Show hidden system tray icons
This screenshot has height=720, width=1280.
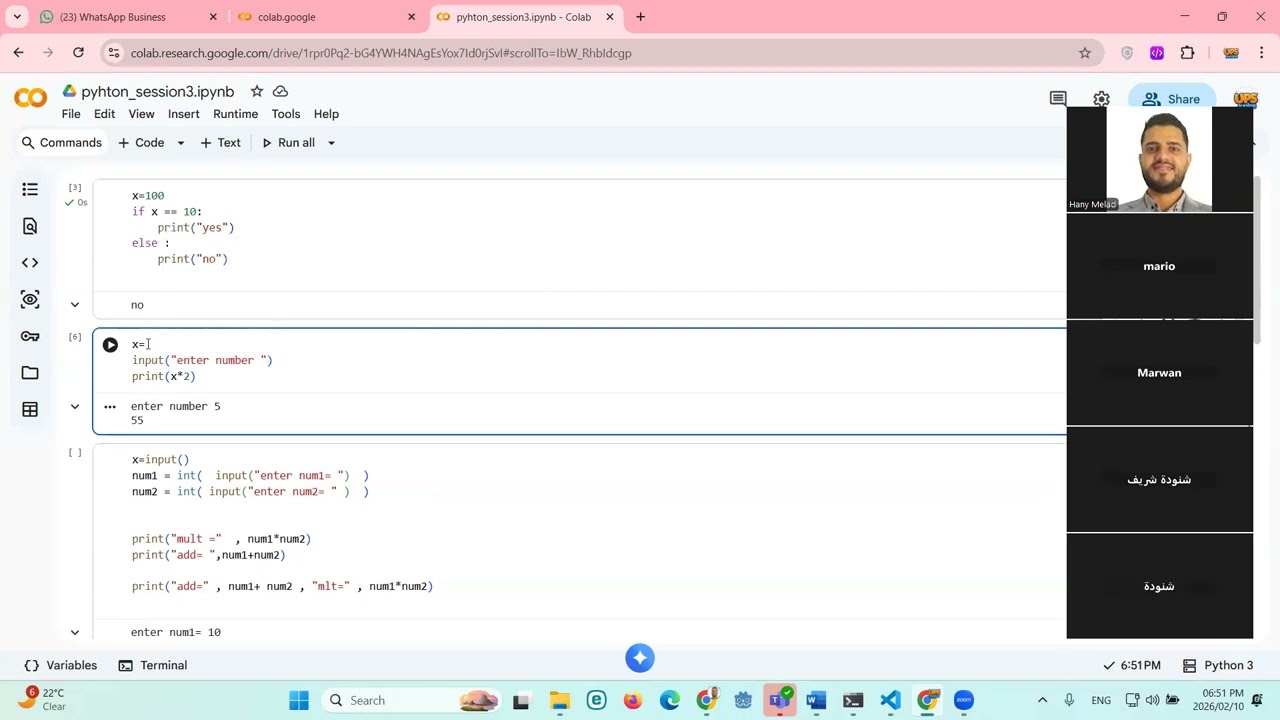[1042, 700]
